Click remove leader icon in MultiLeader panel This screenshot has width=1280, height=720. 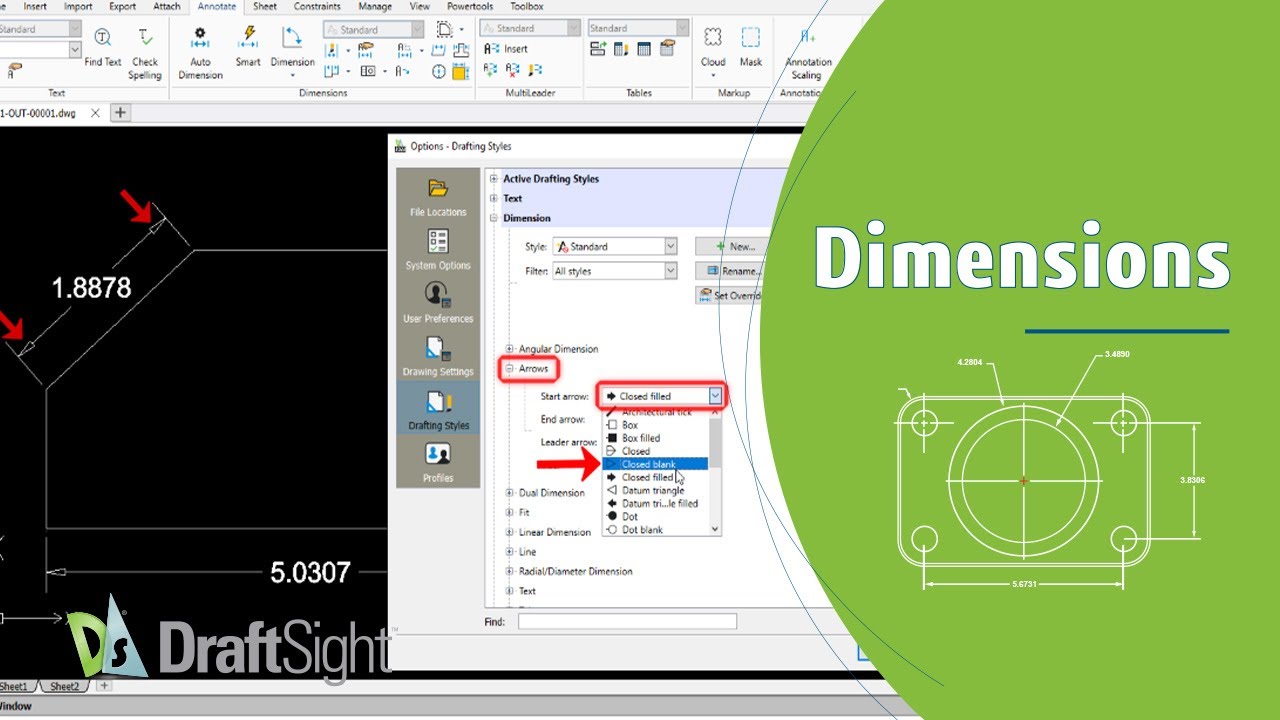513,70
